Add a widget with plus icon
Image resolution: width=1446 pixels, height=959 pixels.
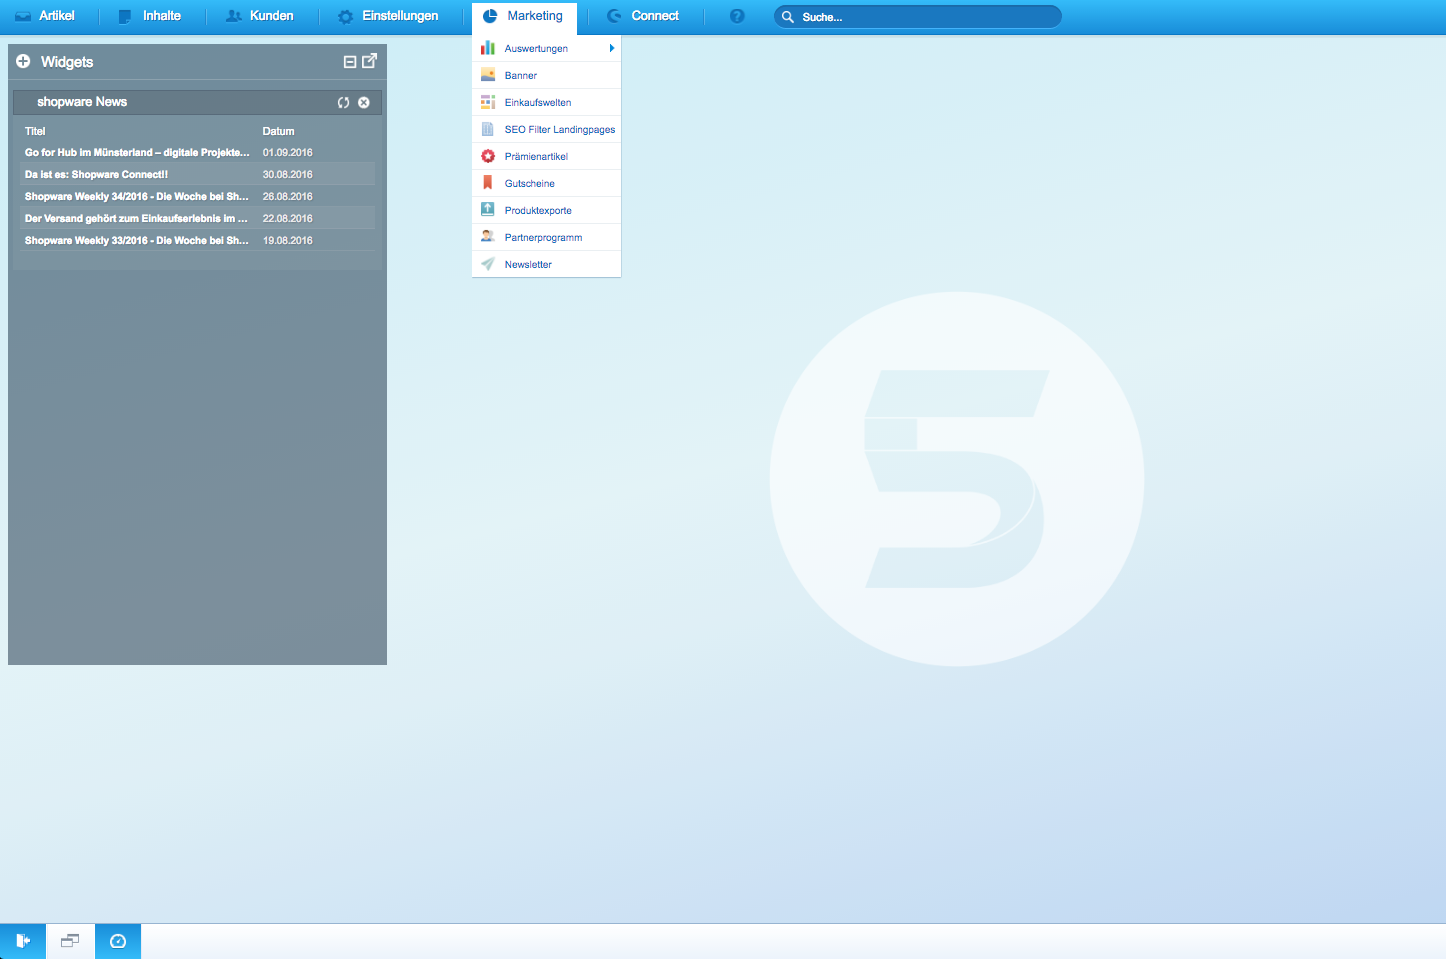23,61
